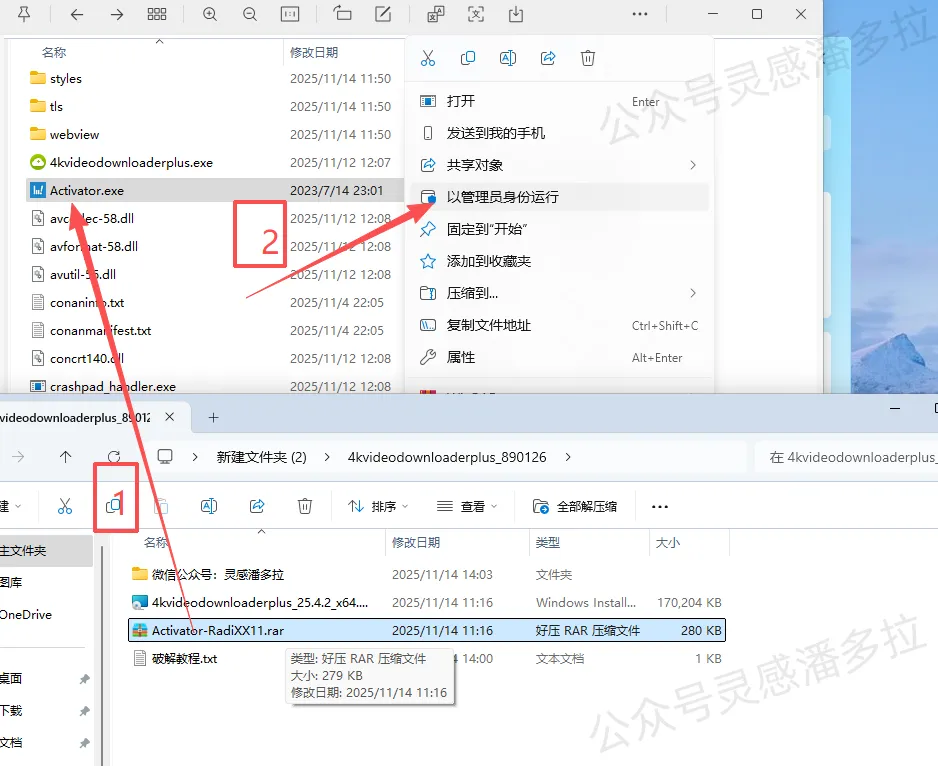Click 新建文件夹 (2) in the address path
Image resolution: width=938 pixels, height=766 pixels.
pyautogui.click(x=261, y=457)
